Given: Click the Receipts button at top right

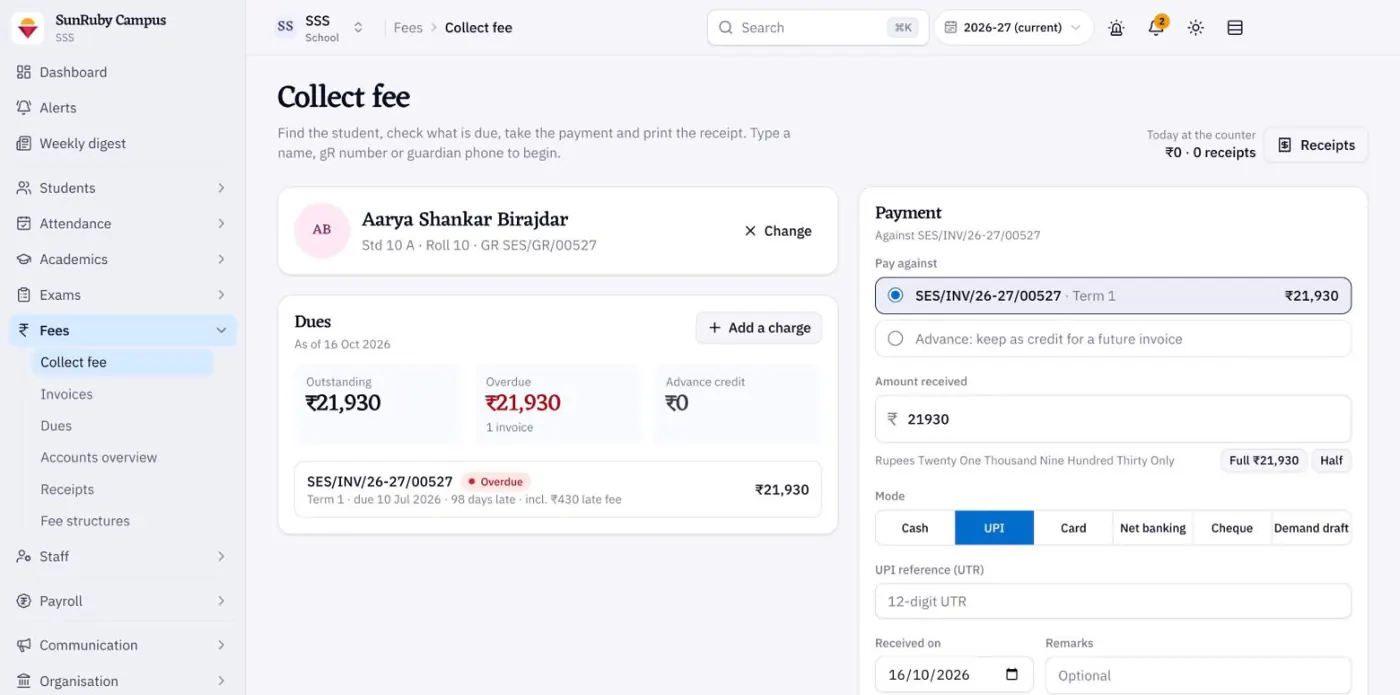Looking at the screenshot, I should [1316, 145].
